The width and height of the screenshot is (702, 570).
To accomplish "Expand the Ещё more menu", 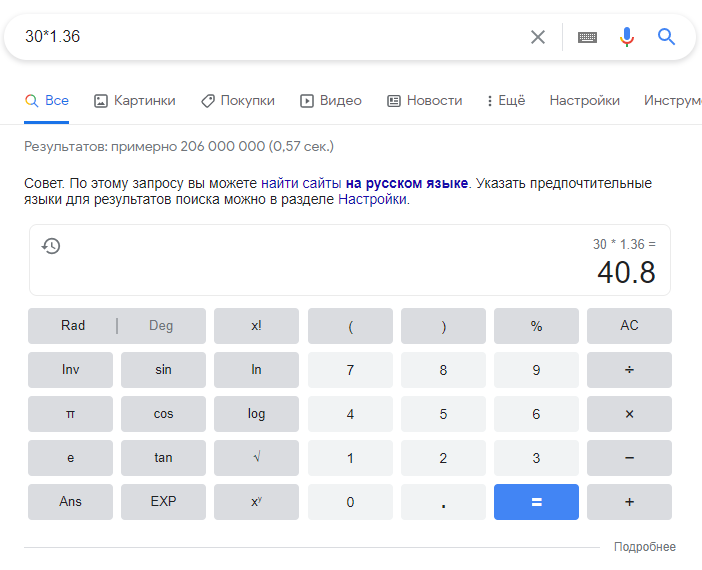I will tap(506, 100).
